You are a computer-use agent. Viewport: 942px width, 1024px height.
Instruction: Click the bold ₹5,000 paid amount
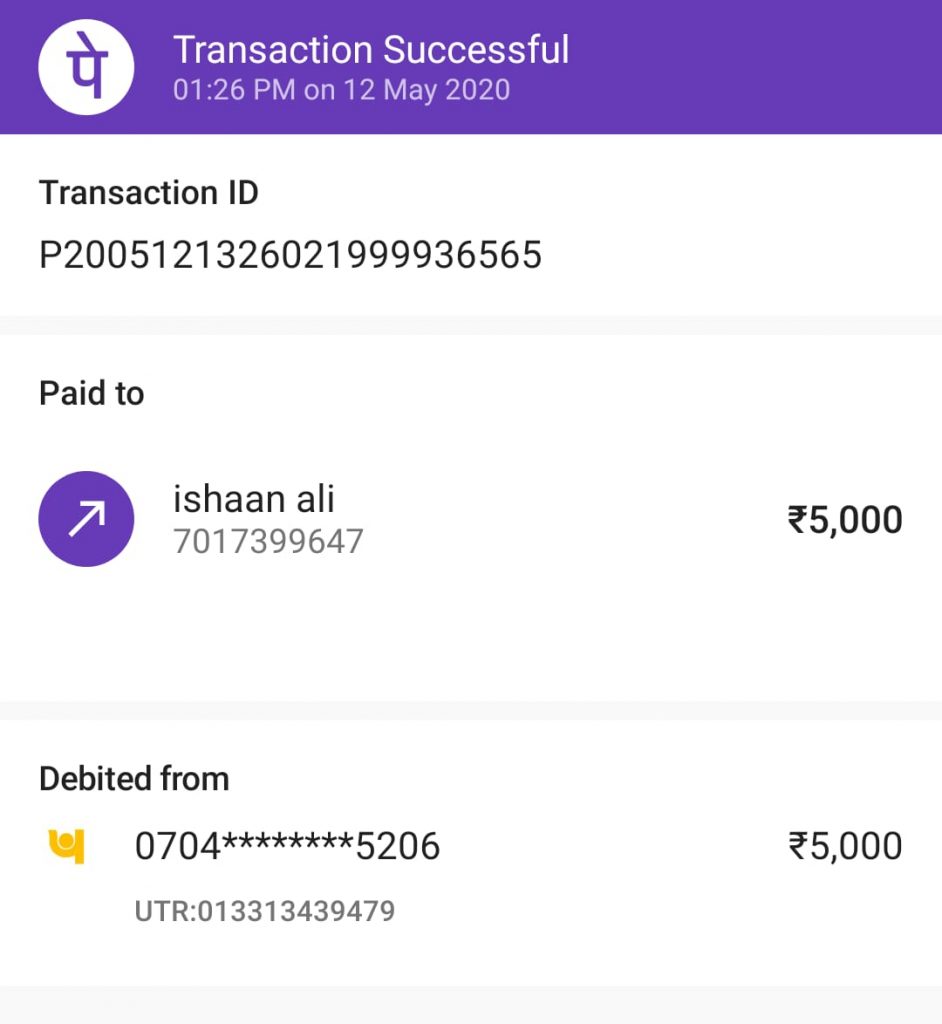(845, 520)
